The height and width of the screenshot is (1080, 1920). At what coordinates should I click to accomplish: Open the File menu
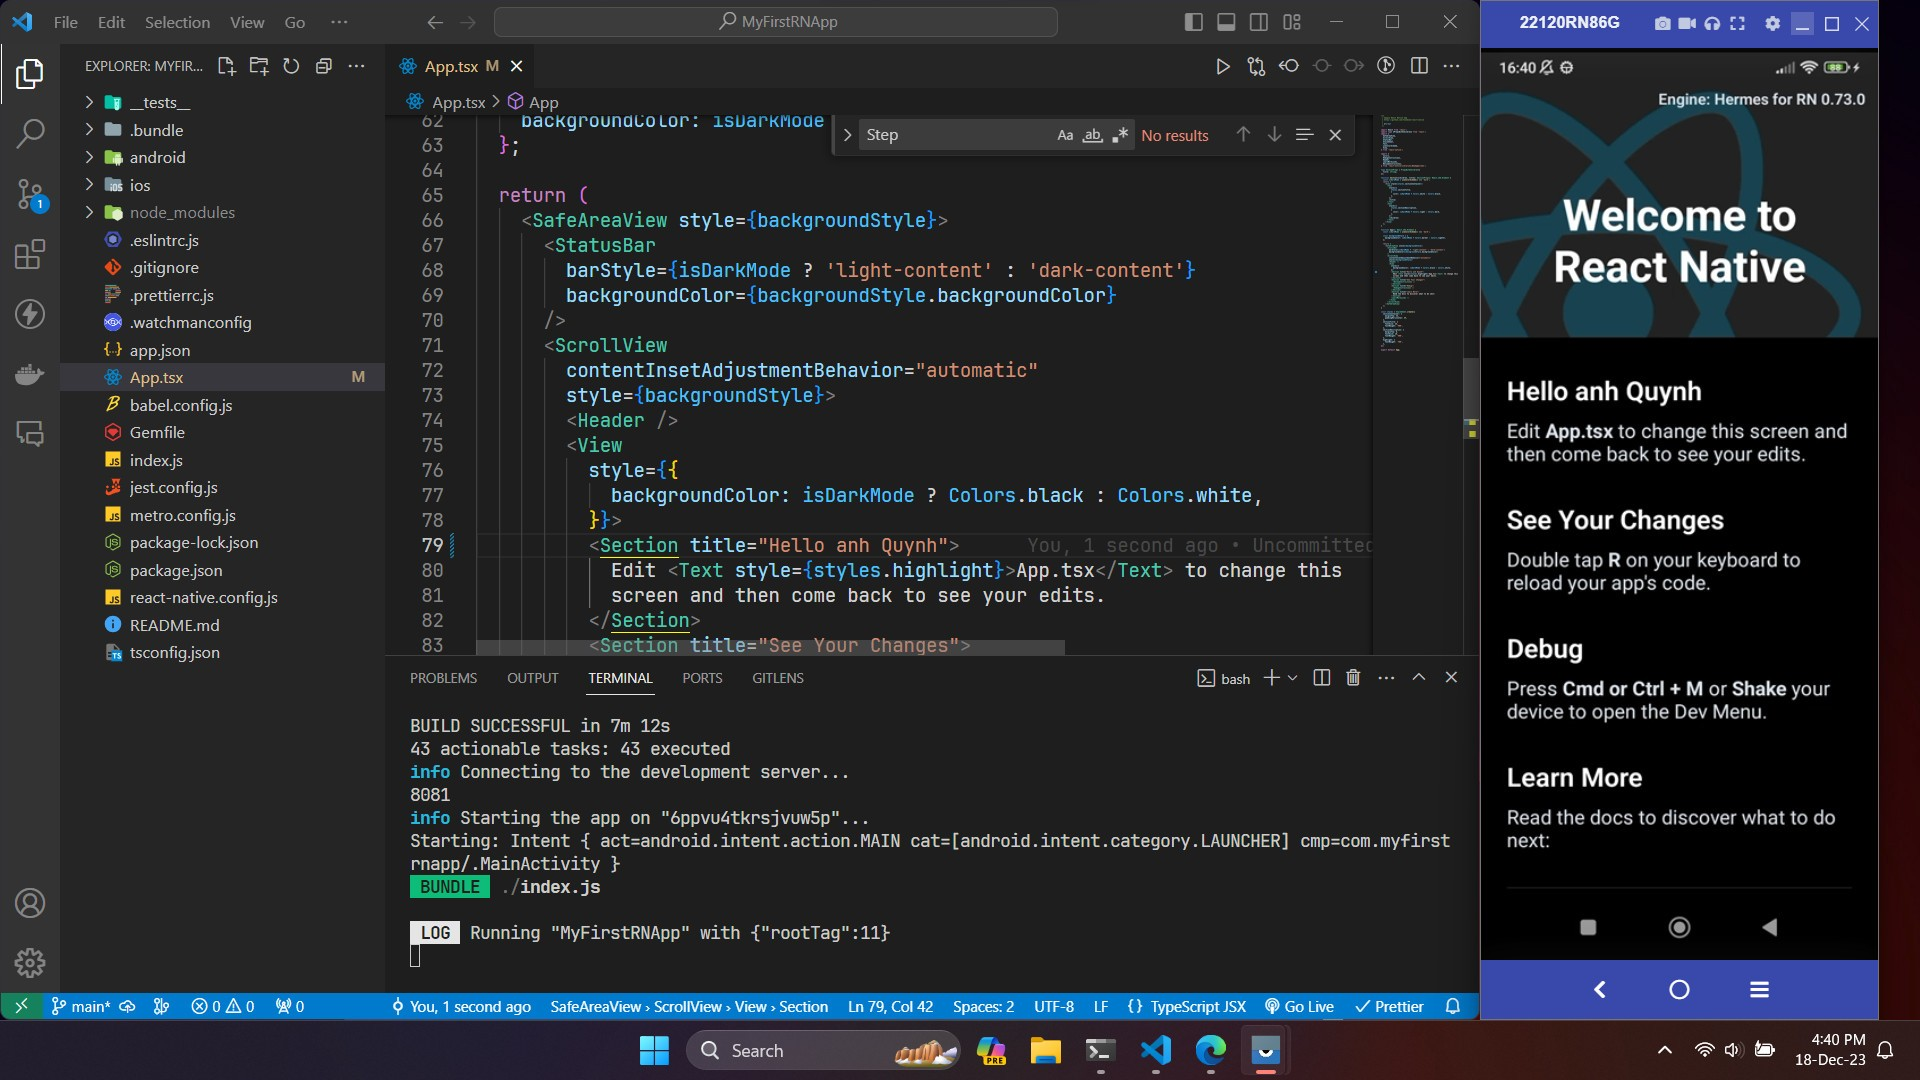click(x=65, y=22)
